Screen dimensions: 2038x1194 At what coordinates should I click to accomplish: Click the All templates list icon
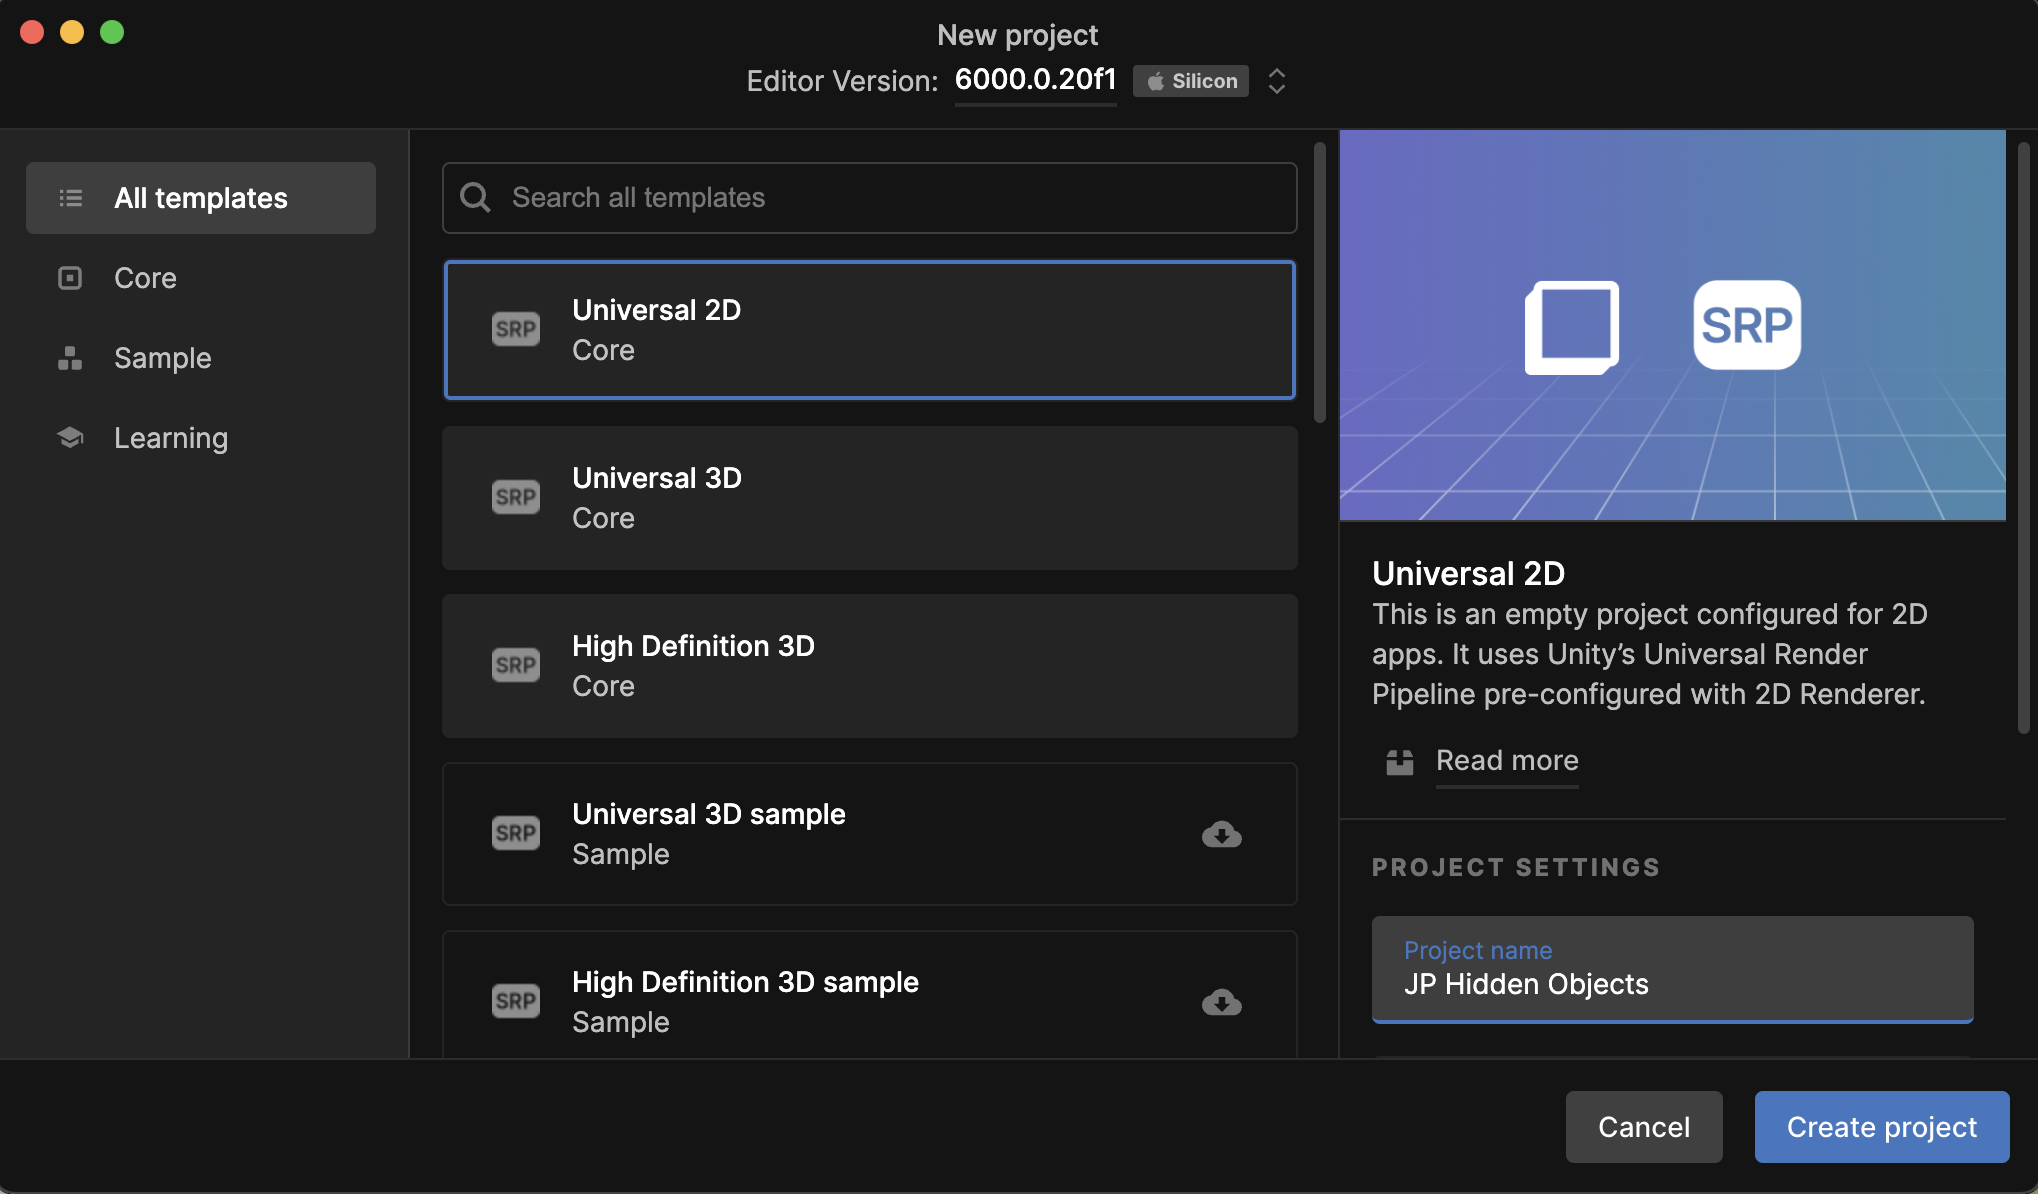pos(70,198)
